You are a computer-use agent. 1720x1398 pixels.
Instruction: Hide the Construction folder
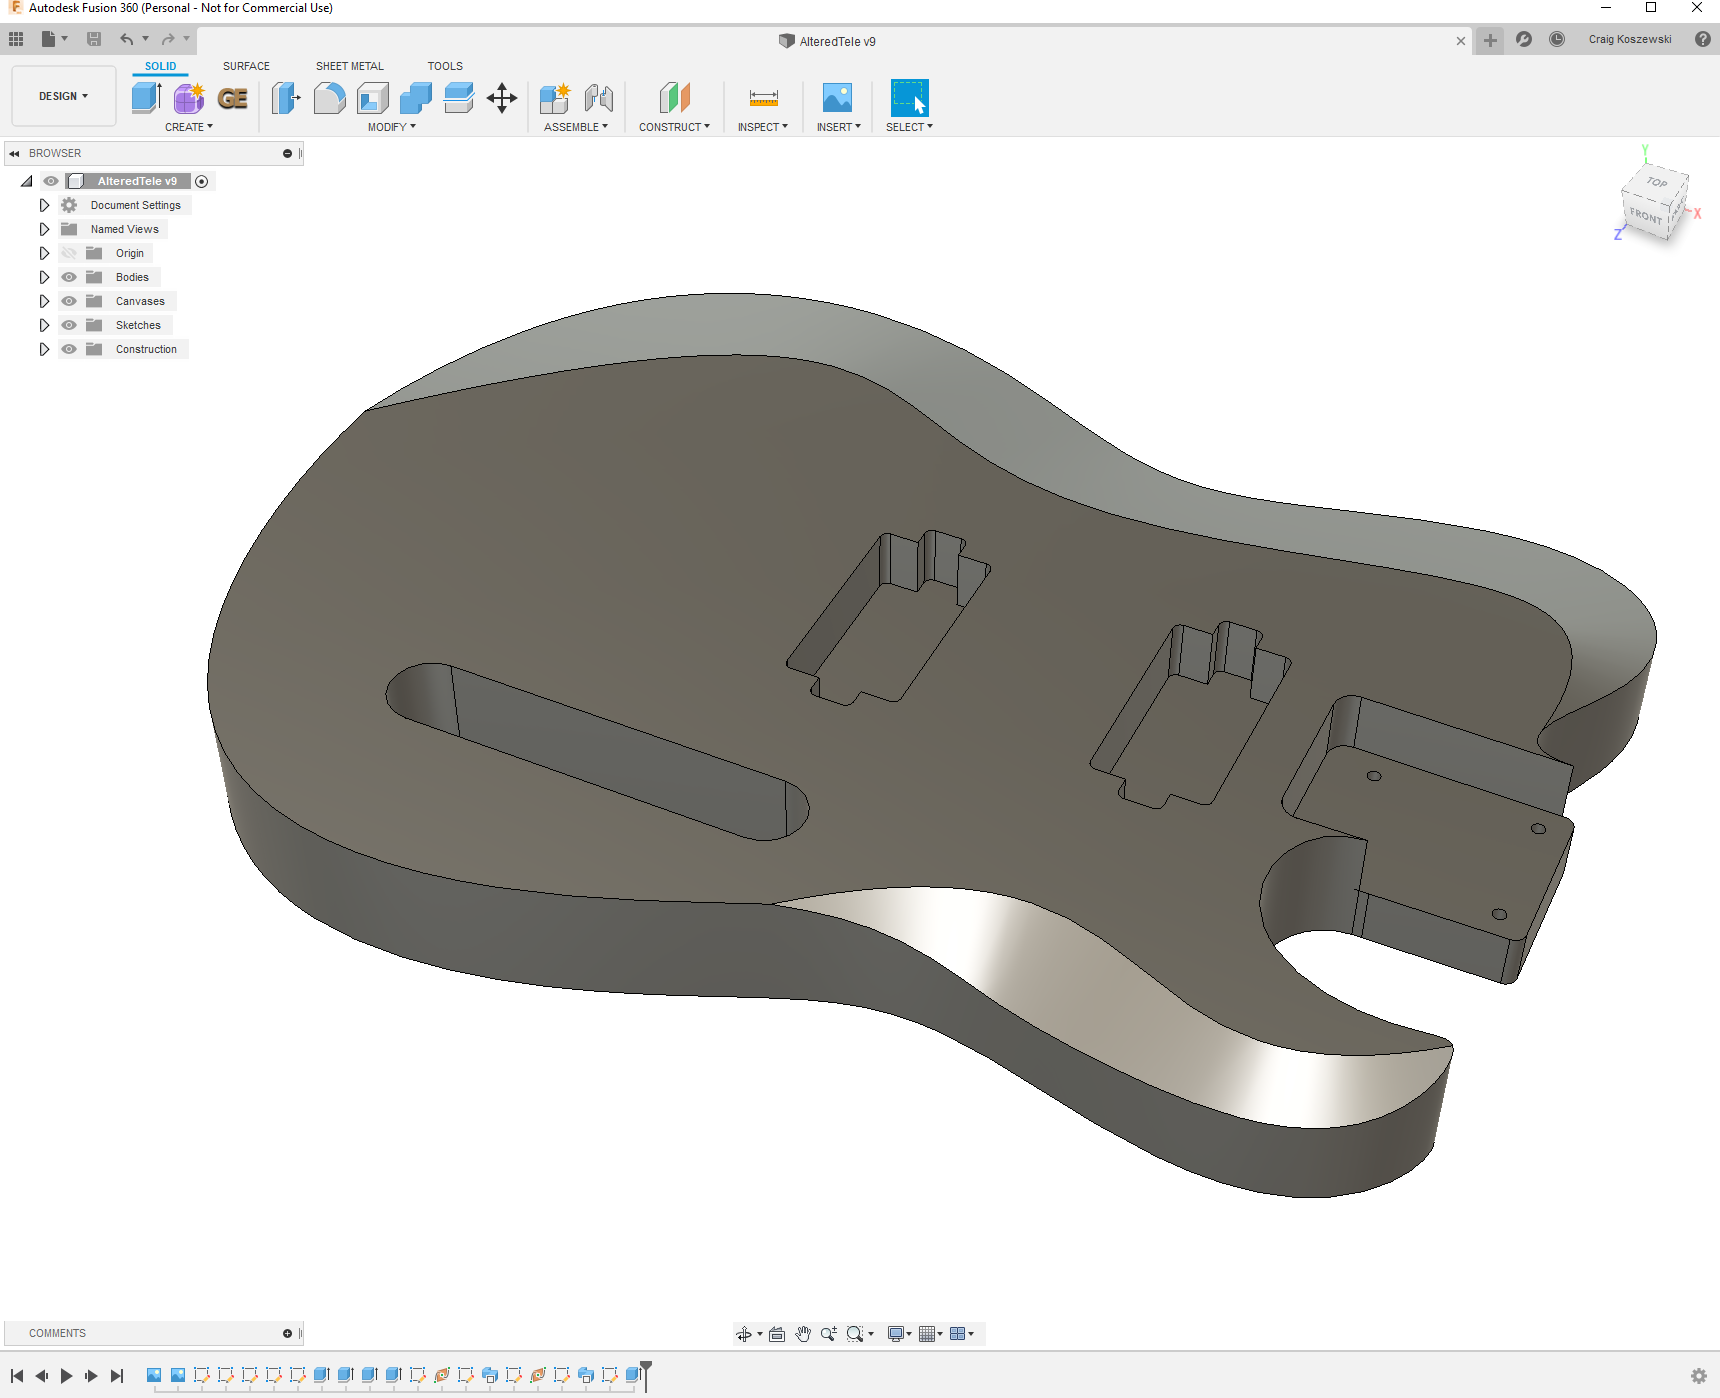pos(69,349)
